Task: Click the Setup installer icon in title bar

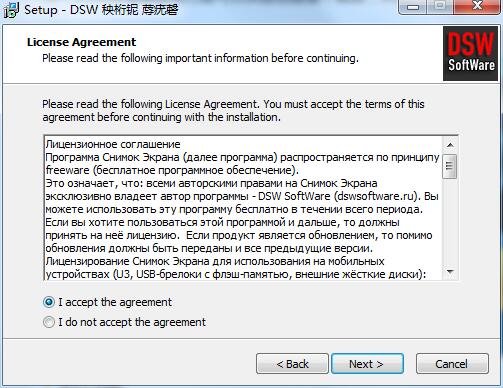Action: tap(11, 10)
